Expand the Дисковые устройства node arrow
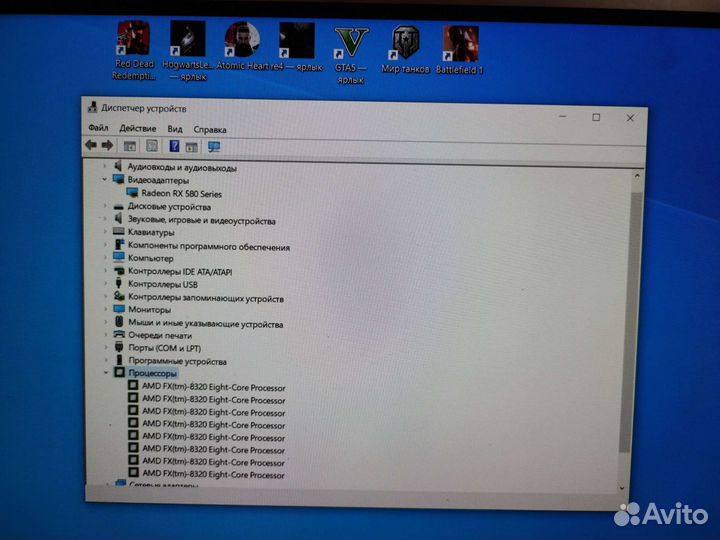Image resolution: width=720 pixels, height=540 pixels. pos(105,206)
